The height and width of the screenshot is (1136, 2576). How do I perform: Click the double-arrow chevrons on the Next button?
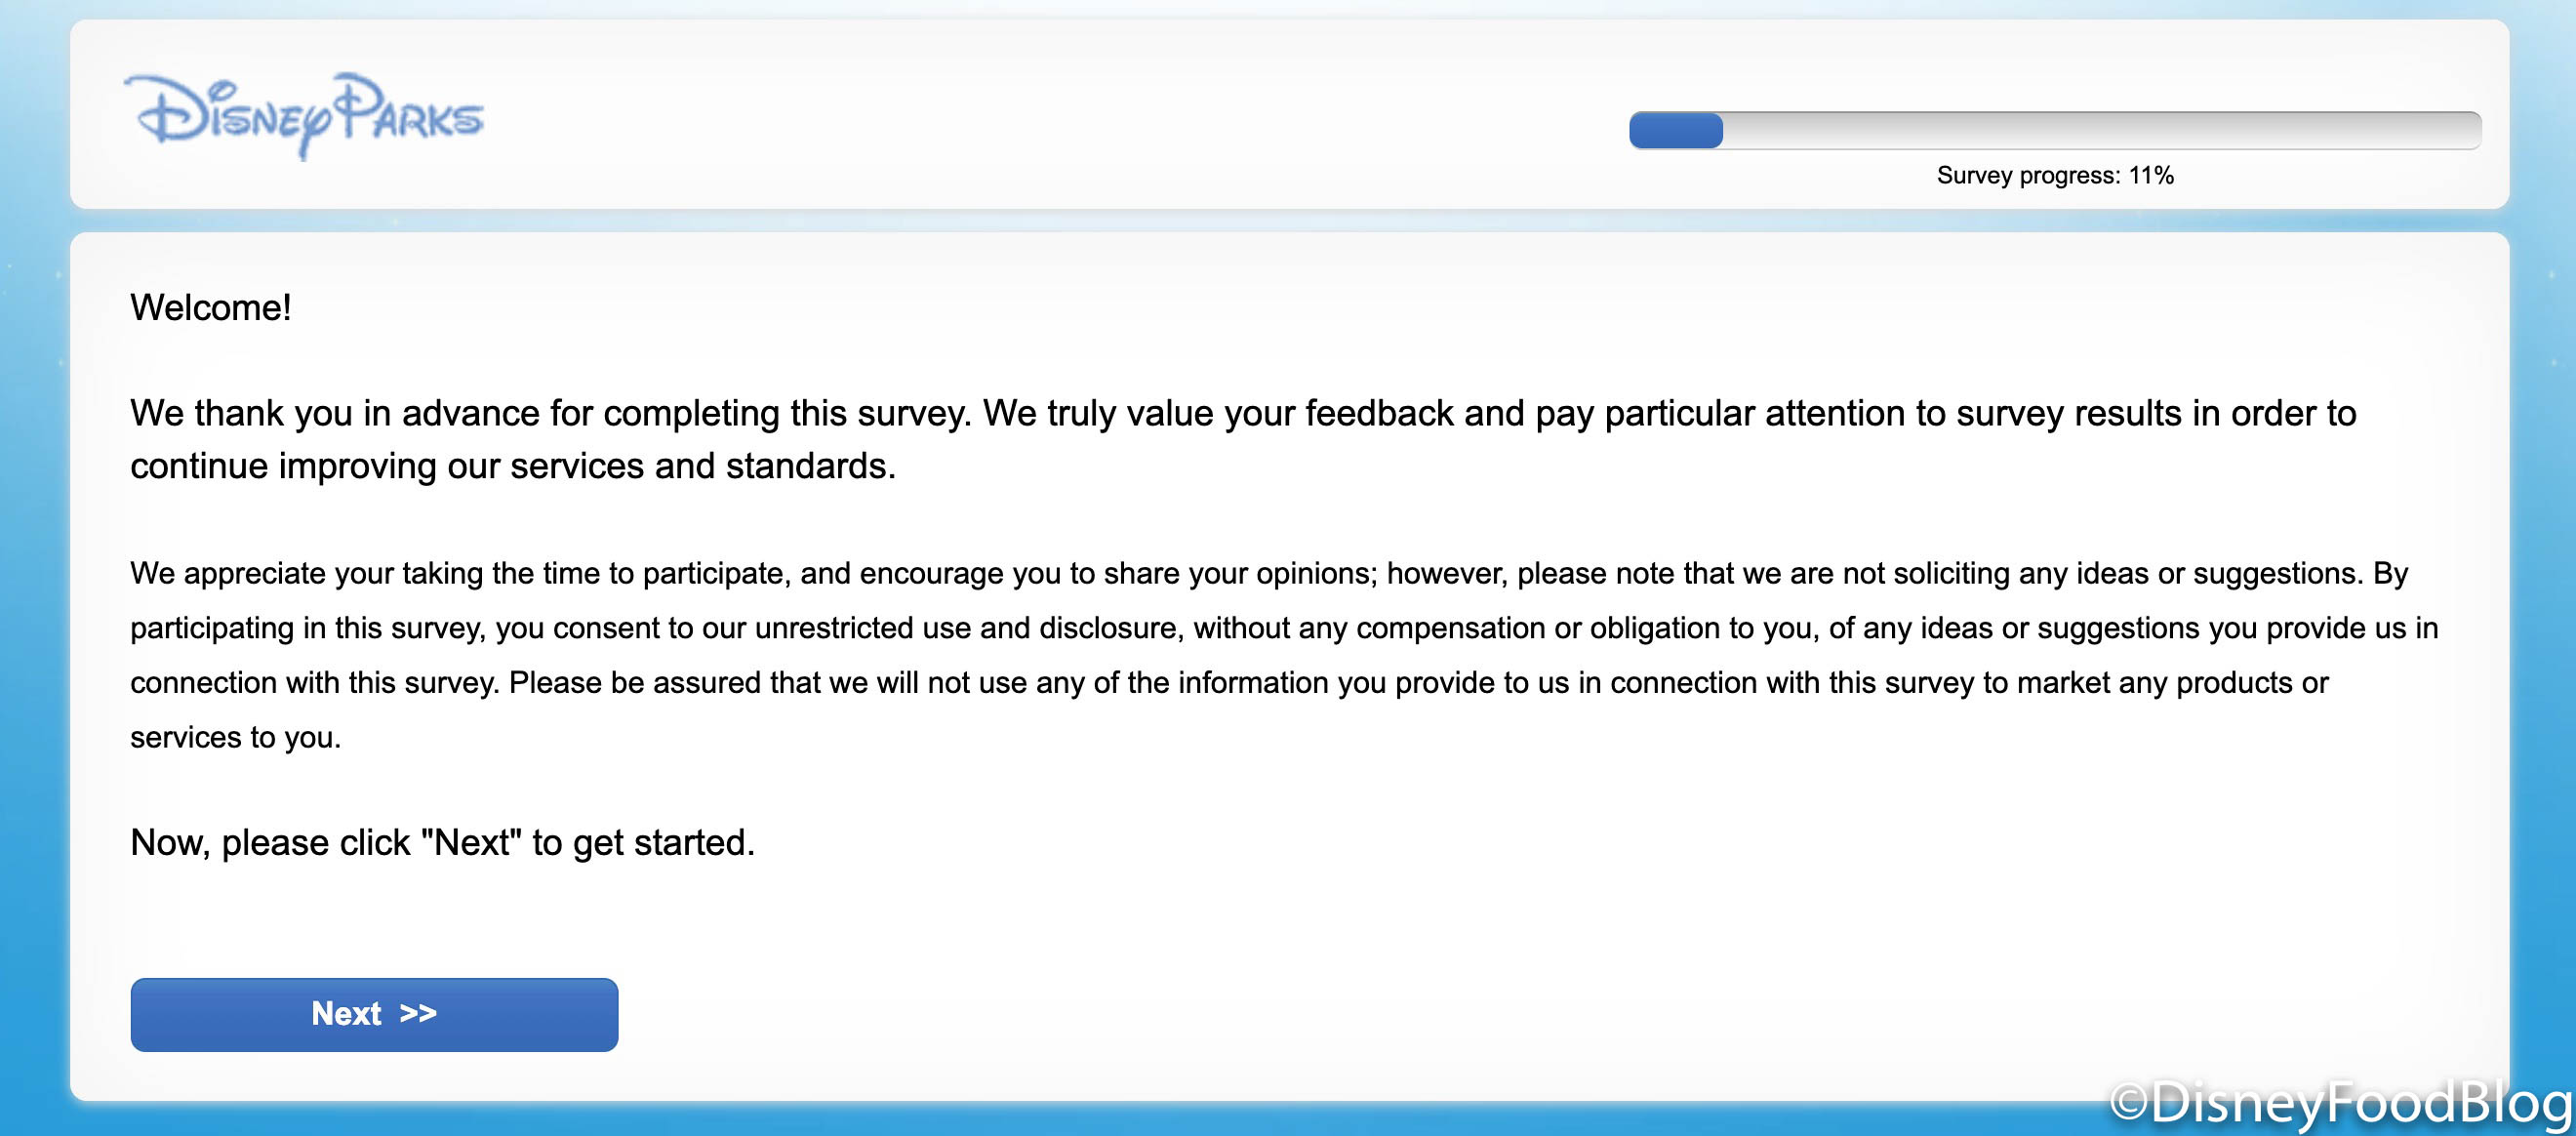pyautogui.click(x=418, y=1013)
